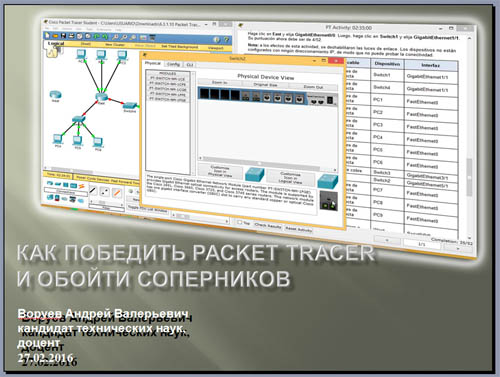The image size is (500, 377).
Task: Click Customize Icon in Physical View button
Action: click(x=220, y=171)
